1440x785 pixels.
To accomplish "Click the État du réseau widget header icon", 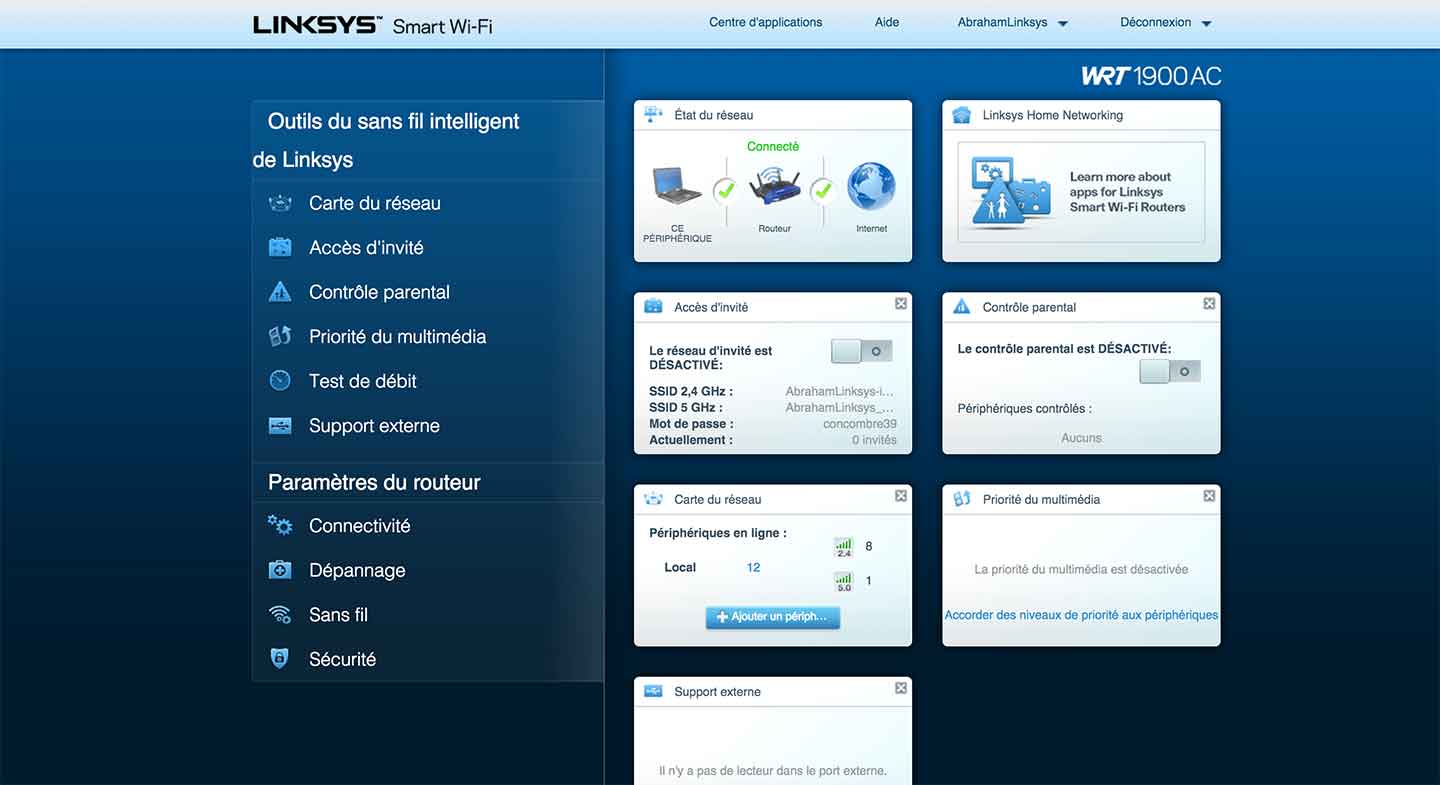I will tap(653, 115).
